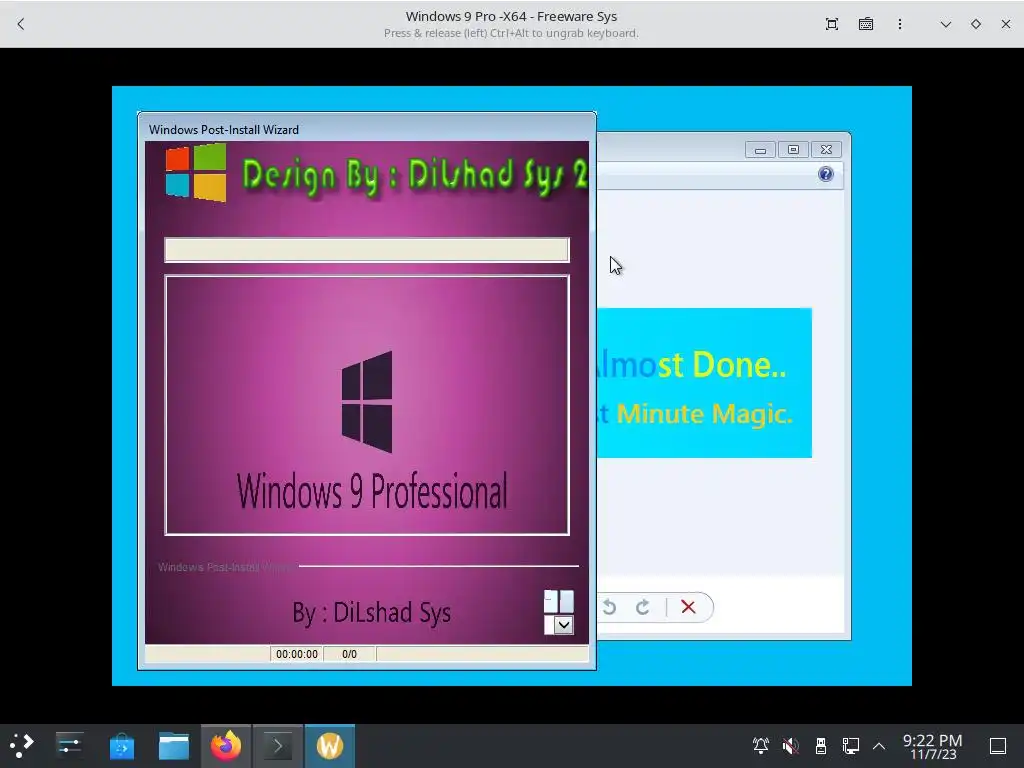Open the KDE application launcher
Image resolution: width=1024 pixels, height=768 pixels.
click(x=22, y=746)
